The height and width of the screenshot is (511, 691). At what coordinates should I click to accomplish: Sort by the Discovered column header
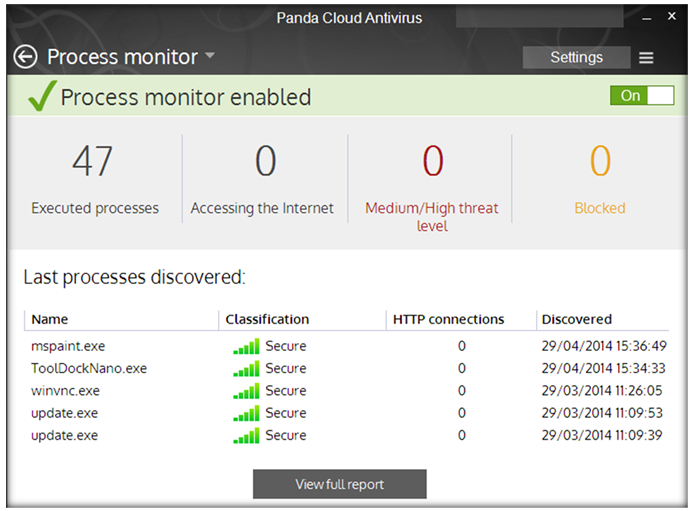[576, 319]
